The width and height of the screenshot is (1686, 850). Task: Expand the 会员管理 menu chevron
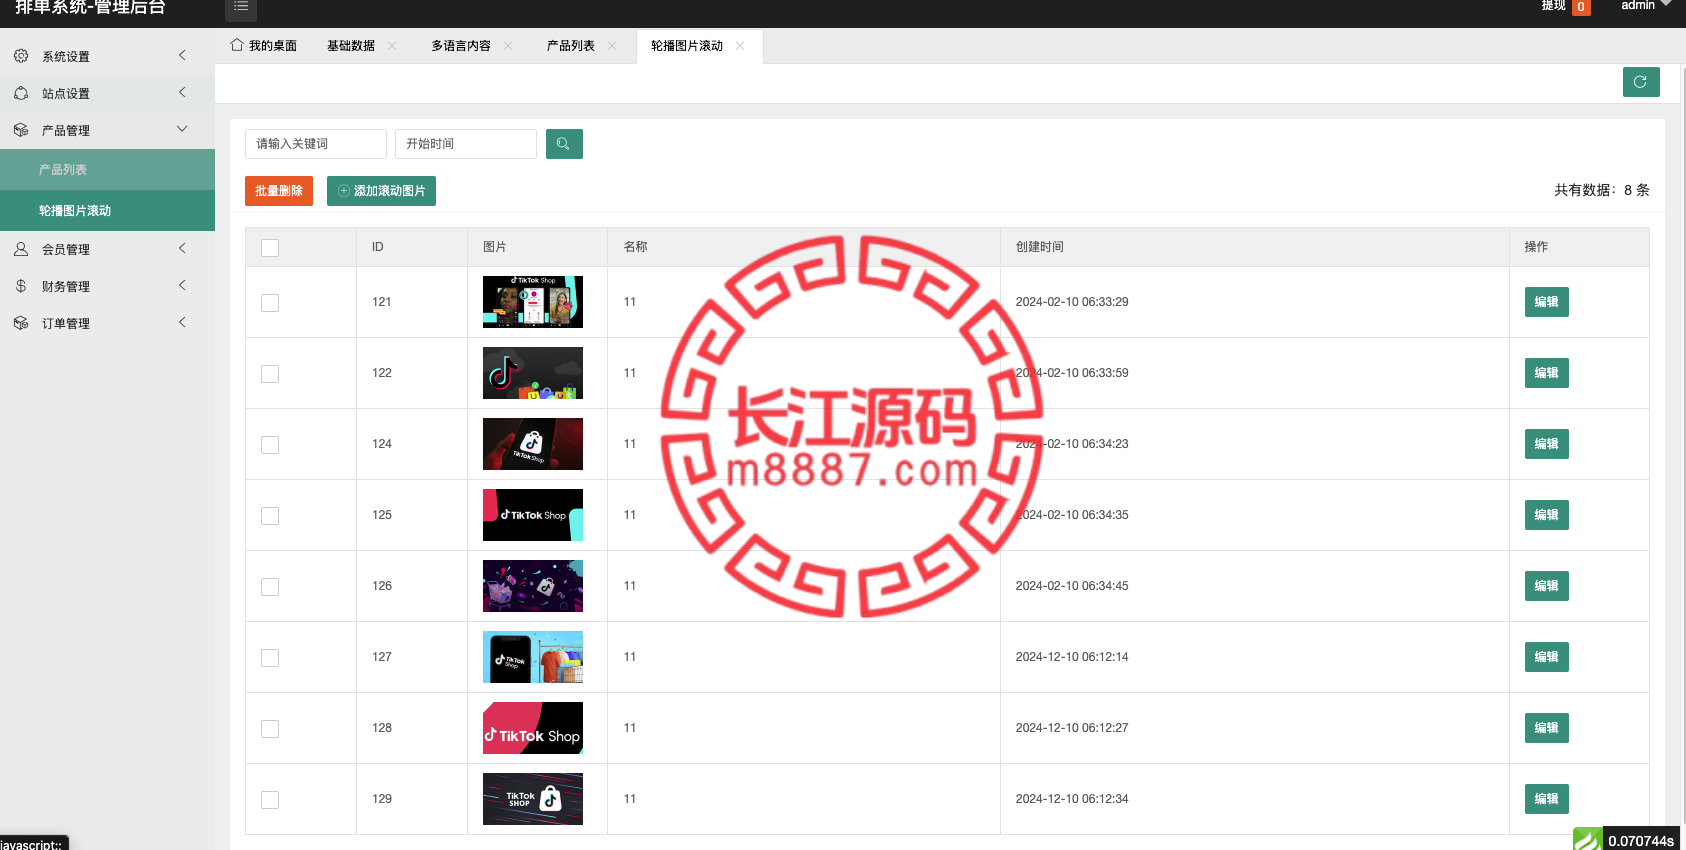click(x=182, y=248)
